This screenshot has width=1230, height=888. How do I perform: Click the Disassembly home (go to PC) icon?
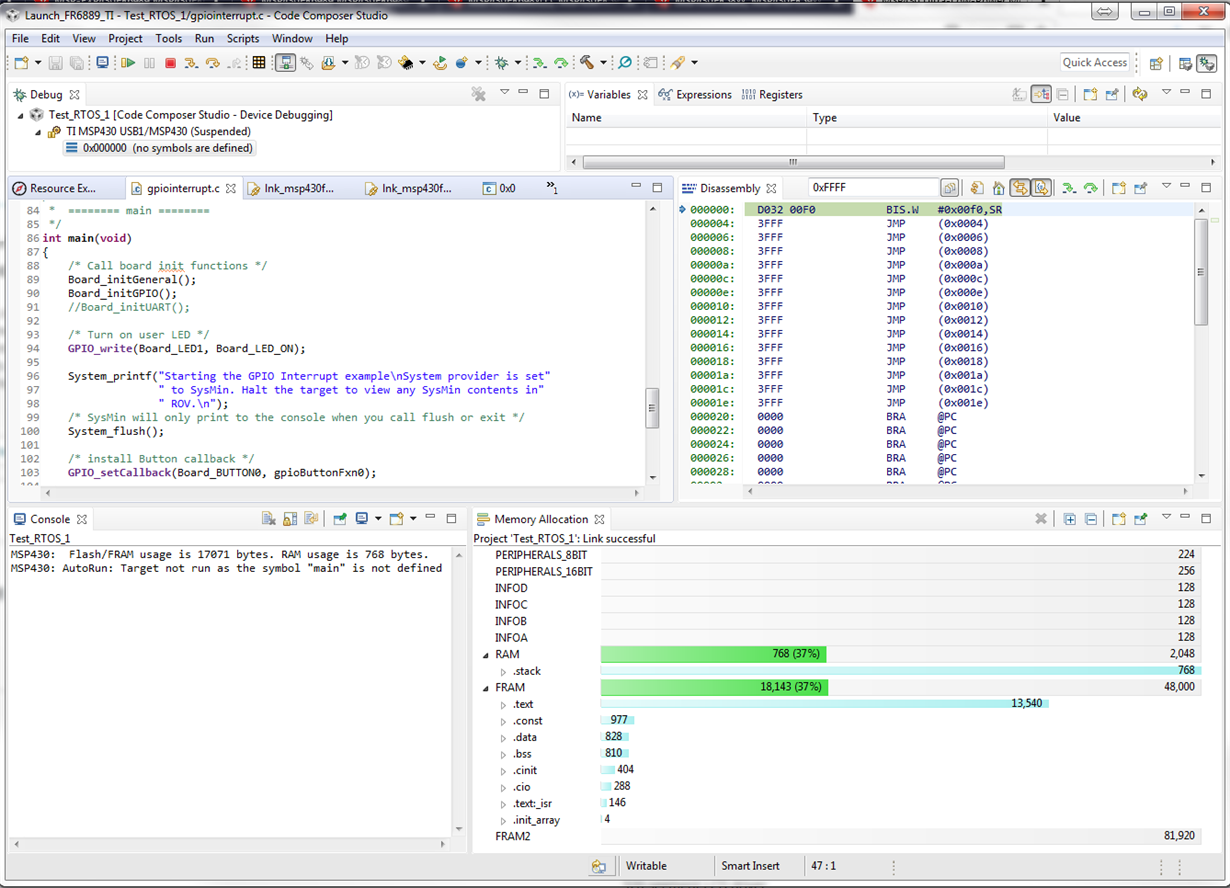pyautogui.click(x=997, y=188)
